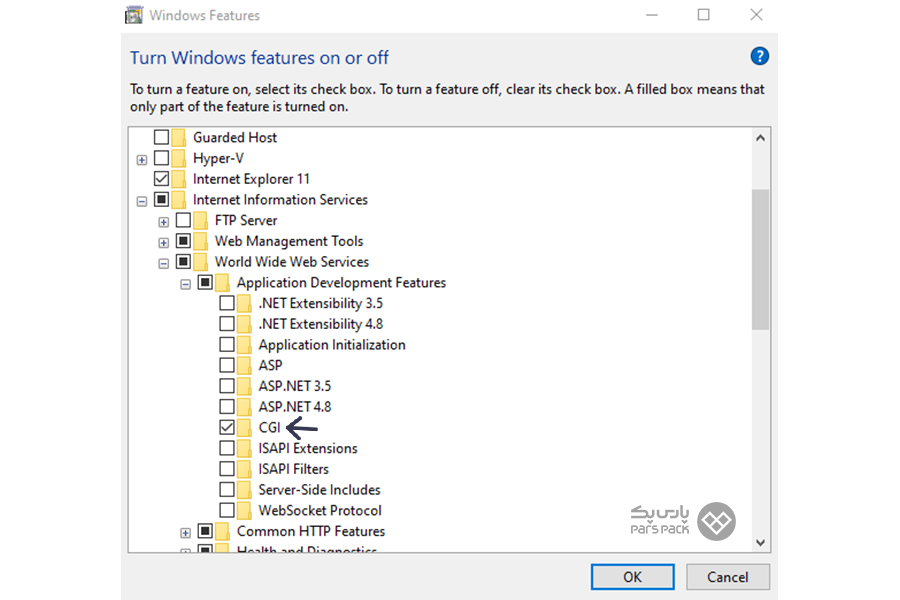Viewport: 900px width, 600px height.
Task: Click the Internet Information Services folder icon
Action: [179, 200]
